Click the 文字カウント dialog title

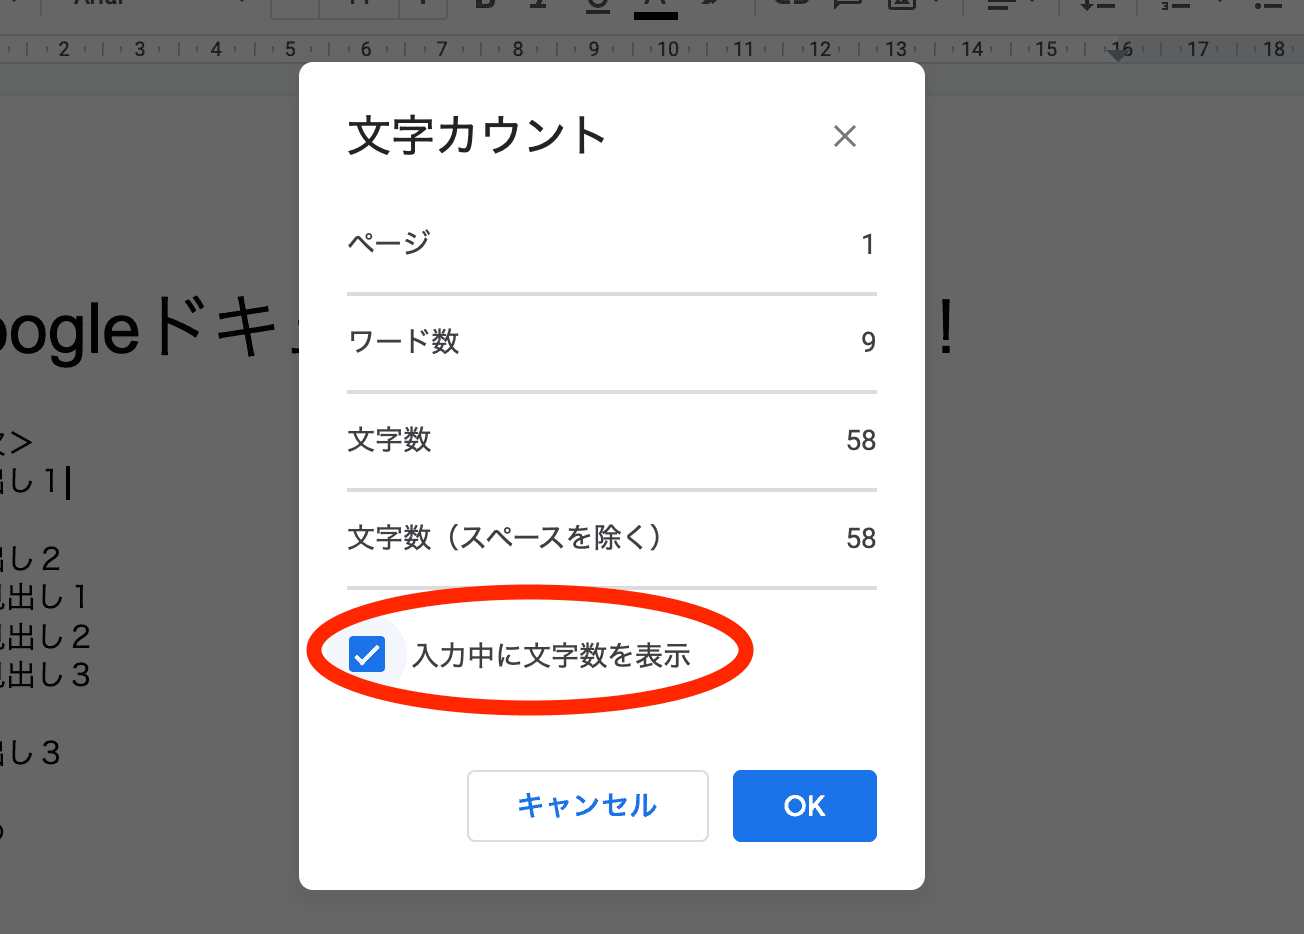point(477,136)
